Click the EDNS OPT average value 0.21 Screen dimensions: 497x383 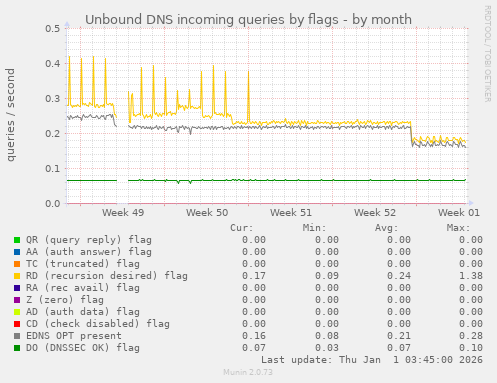[399, 336]
